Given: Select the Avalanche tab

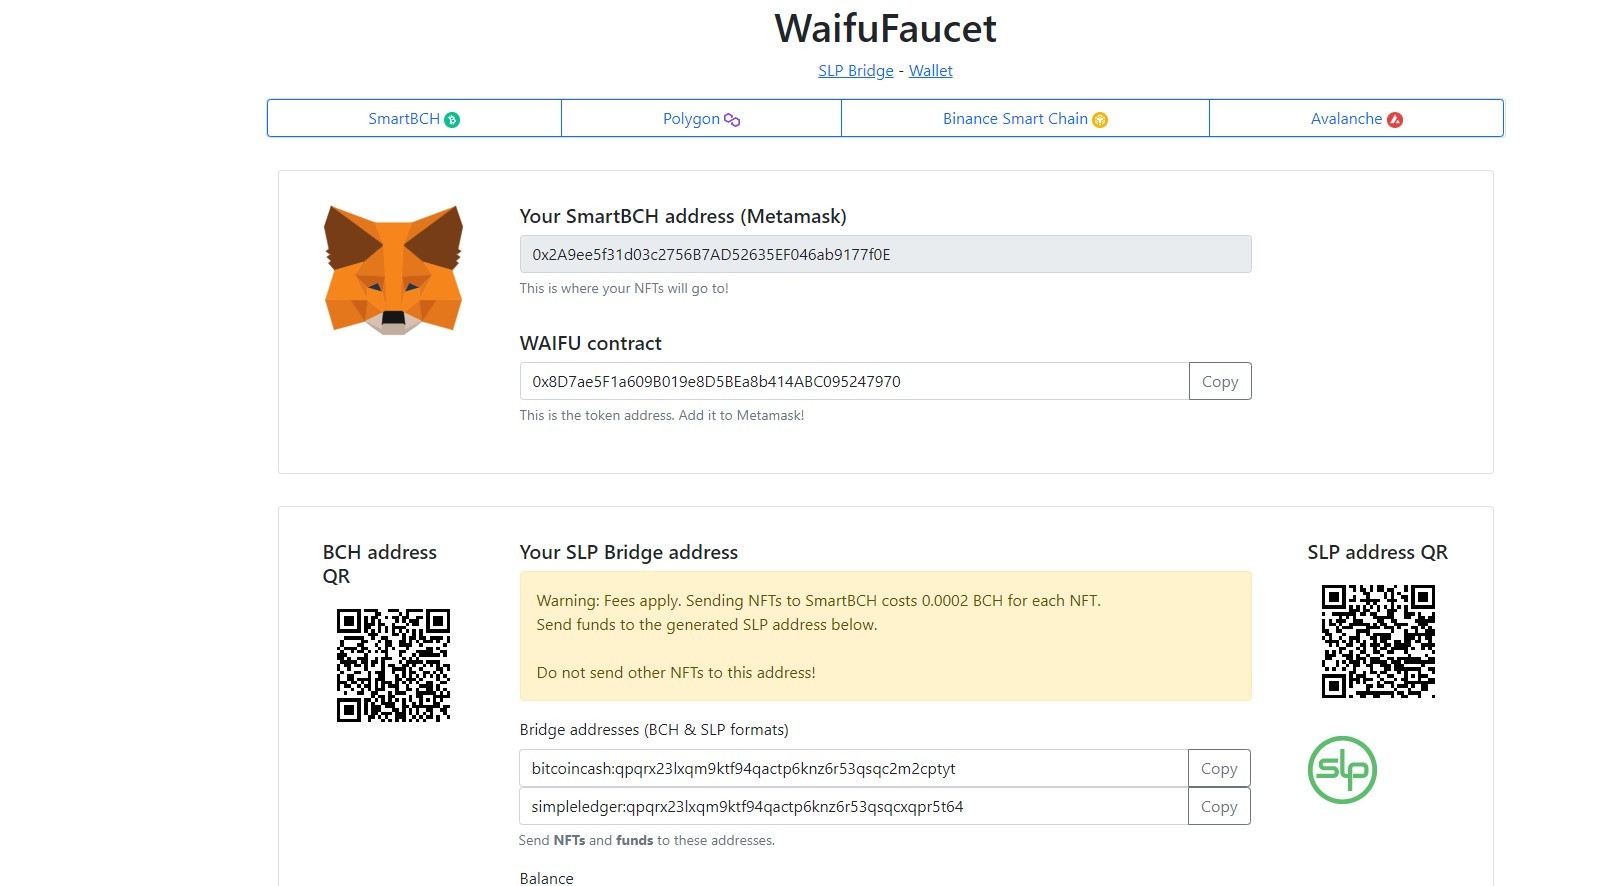Looking at the screenshot, I should (x=1356, y=118).
